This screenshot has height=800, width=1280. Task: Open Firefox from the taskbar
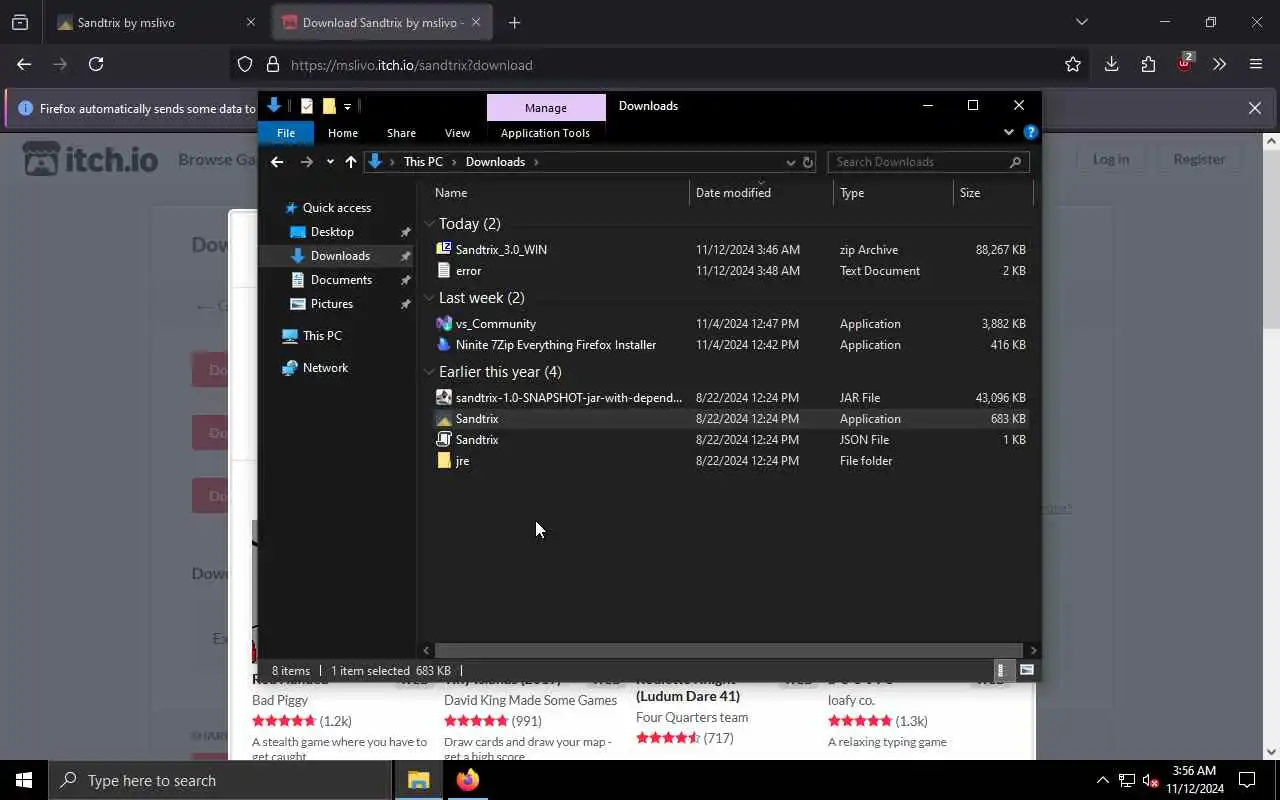point(467,780)
